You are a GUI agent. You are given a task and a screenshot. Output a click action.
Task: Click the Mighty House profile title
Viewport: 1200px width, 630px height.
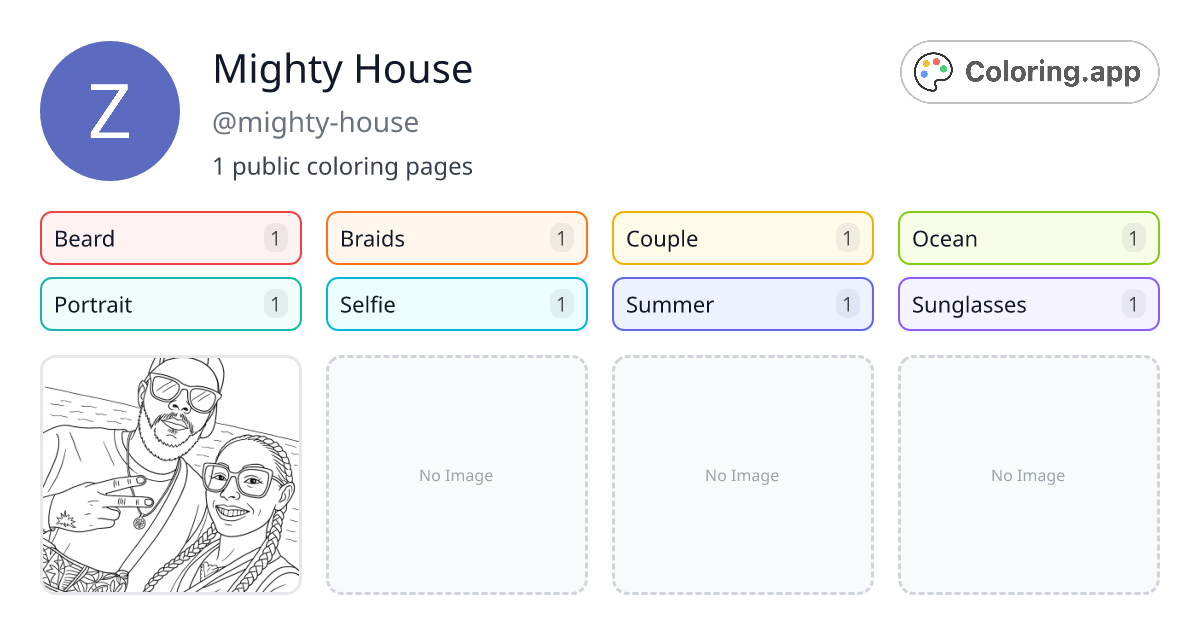tap(343, 70)
